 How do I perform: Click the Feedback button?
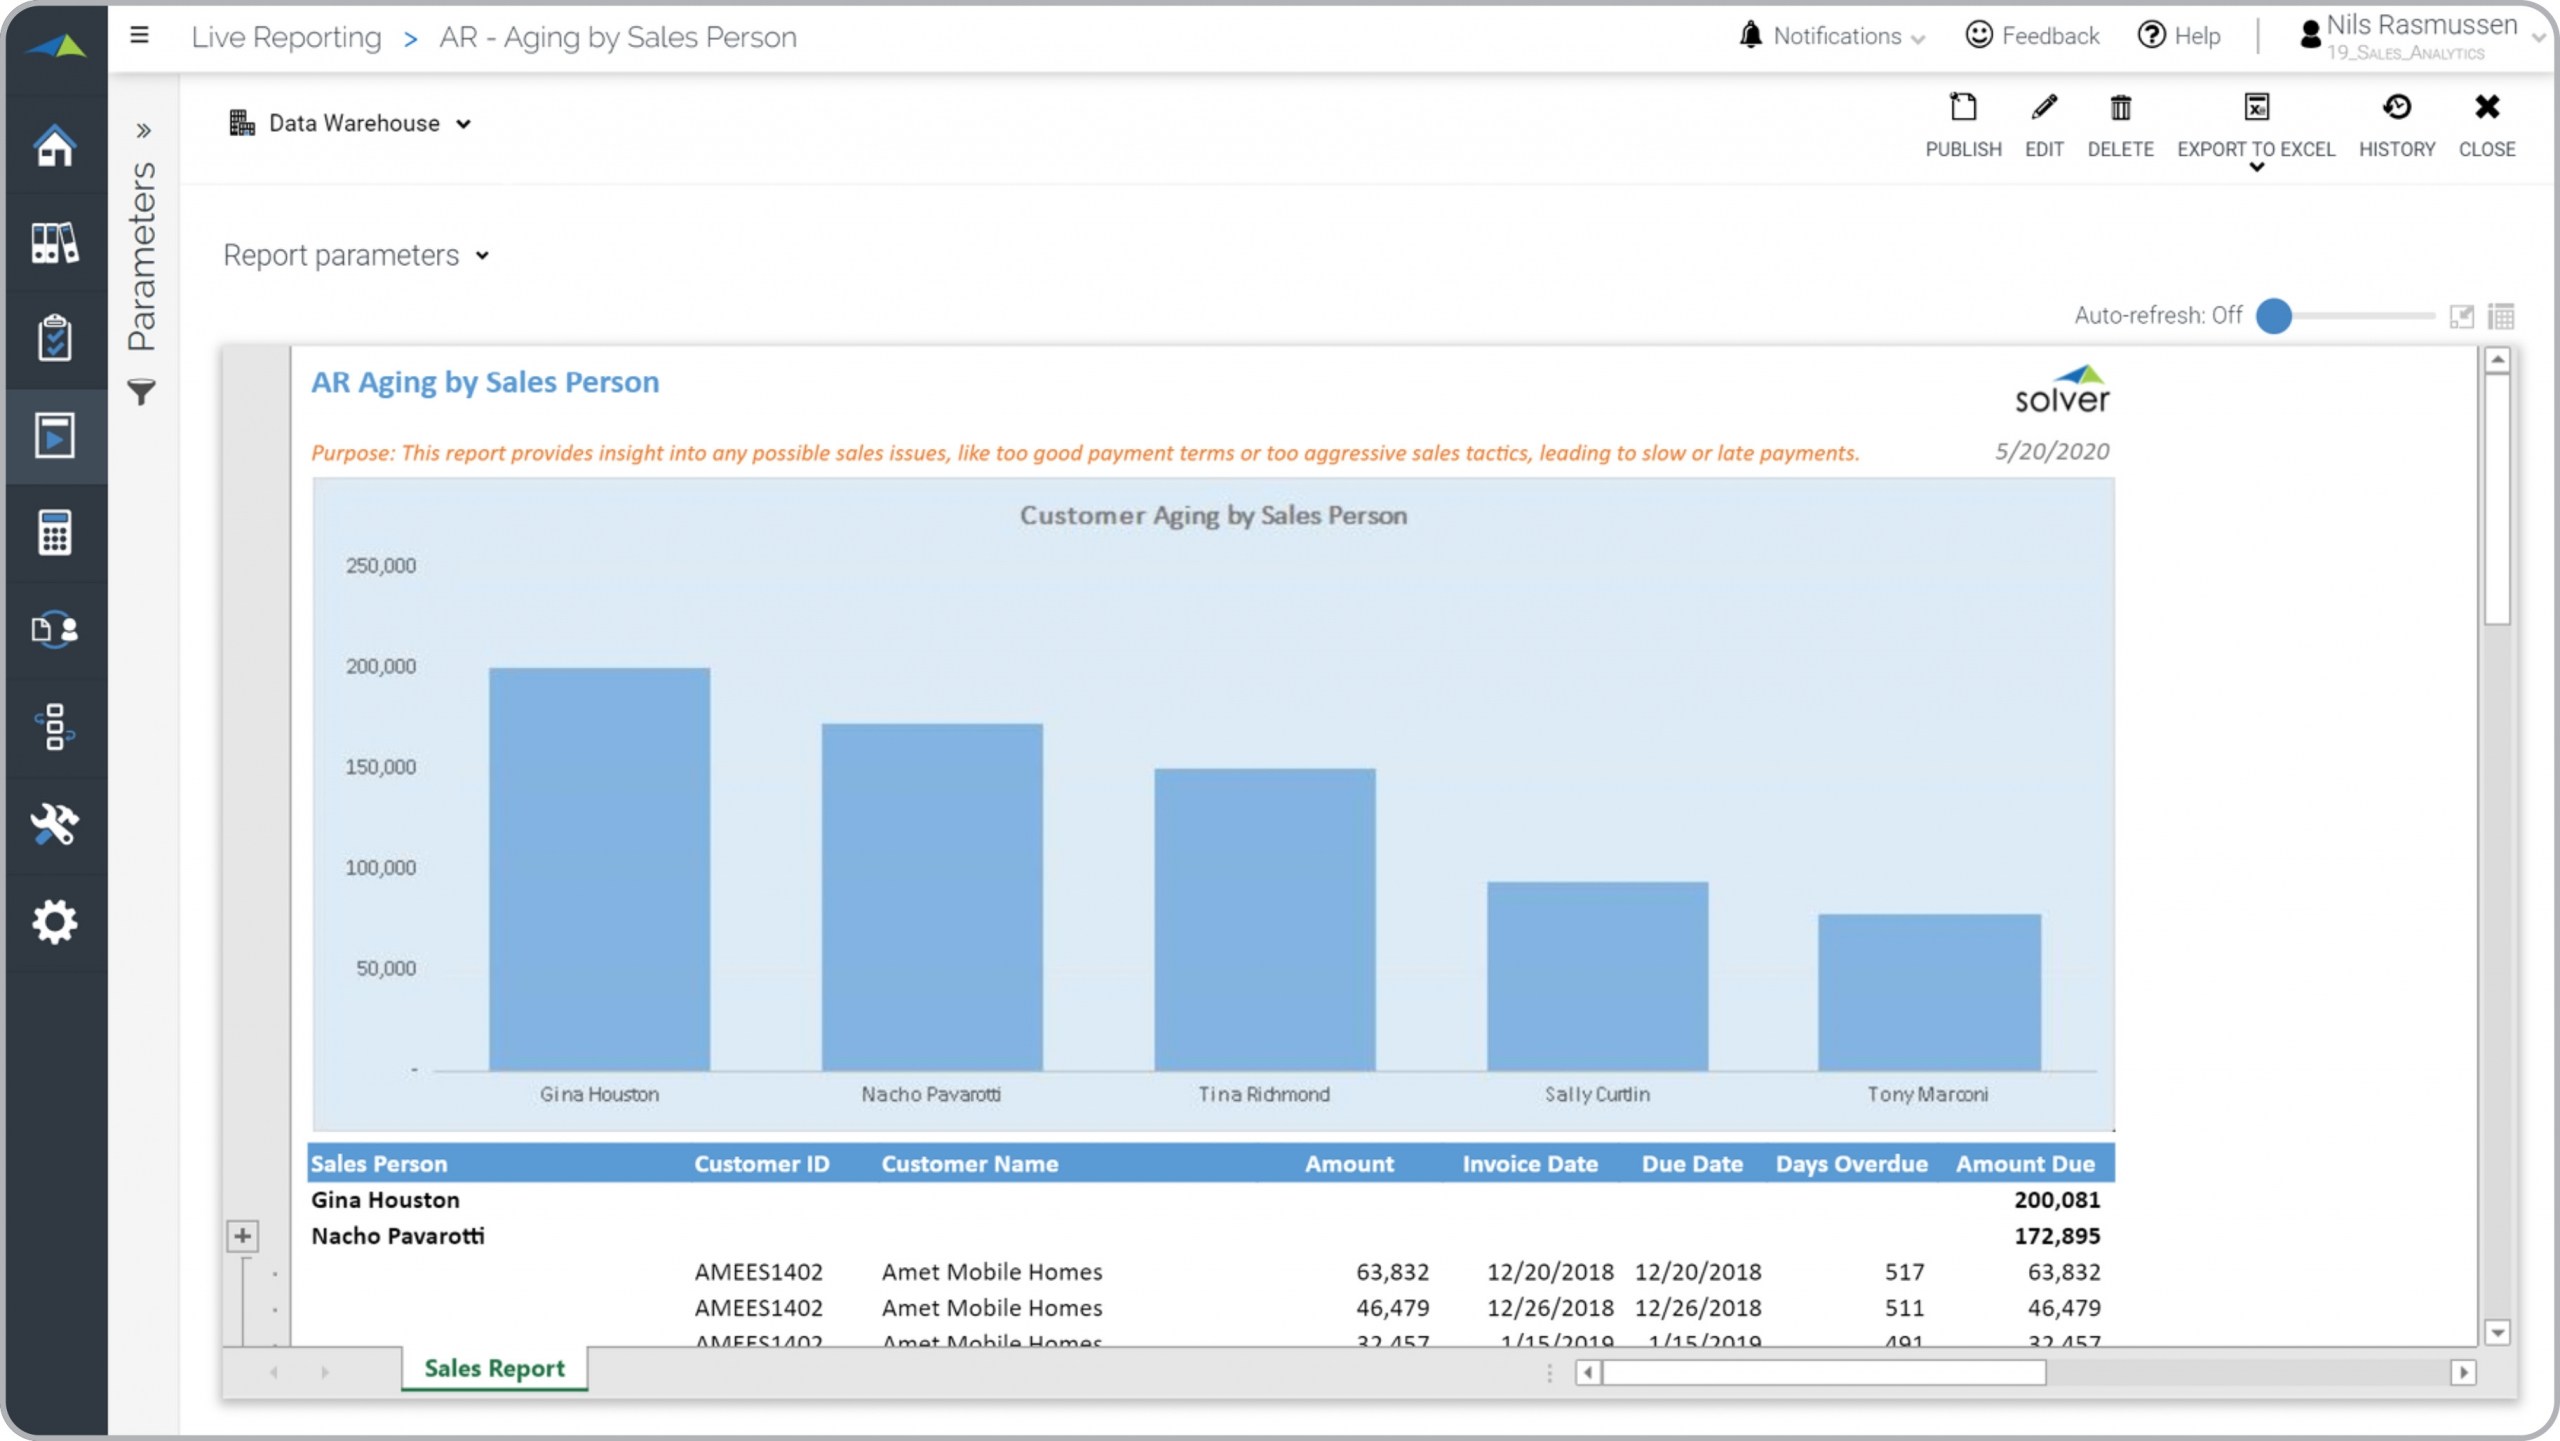pyautogui.click(x=2032, y=36)
